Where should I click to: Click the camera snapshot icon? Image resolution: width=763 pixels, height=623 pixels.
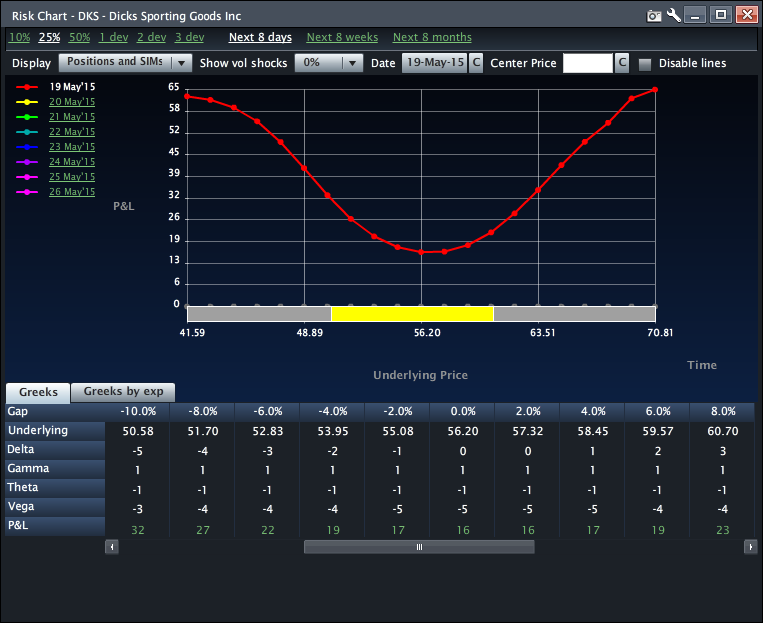tap(654, 15)
